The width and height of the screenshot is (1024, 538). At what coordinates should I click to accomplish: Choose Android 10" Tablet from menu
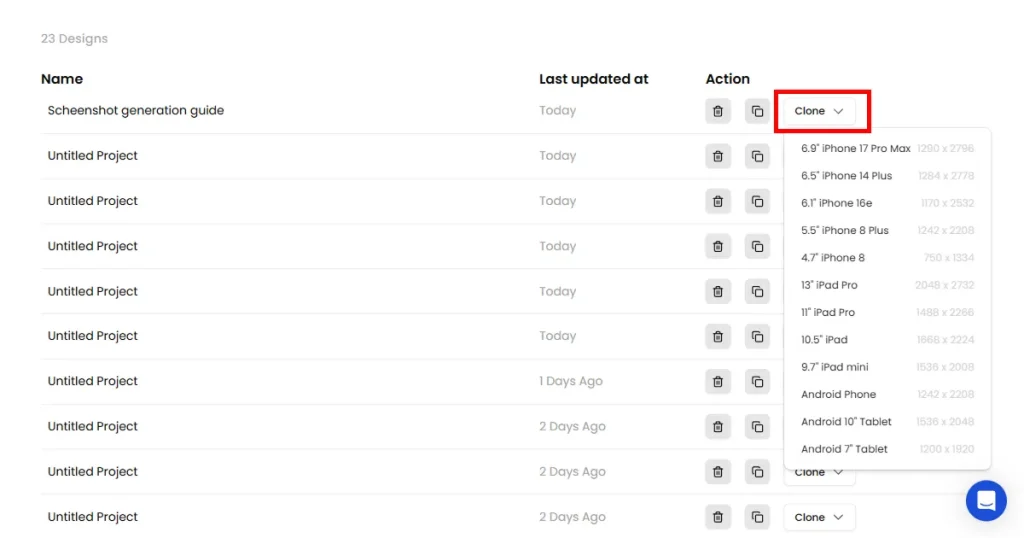point(887,422)
